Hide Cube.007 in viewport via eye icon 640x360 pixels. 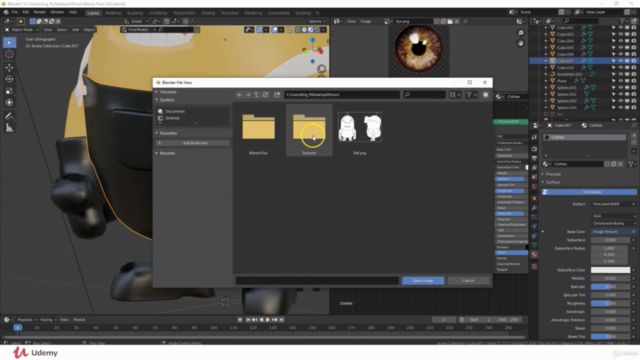point(620,61)
